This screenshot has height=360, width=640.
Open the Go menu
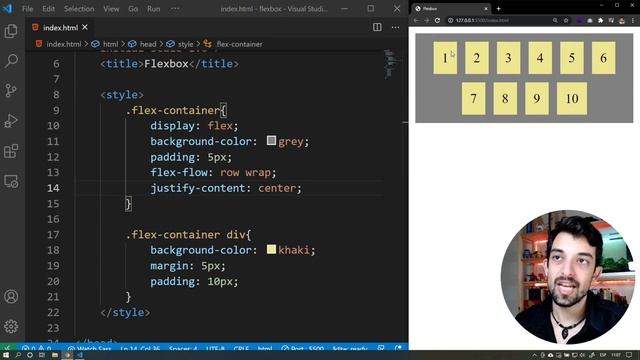(133, 9)
